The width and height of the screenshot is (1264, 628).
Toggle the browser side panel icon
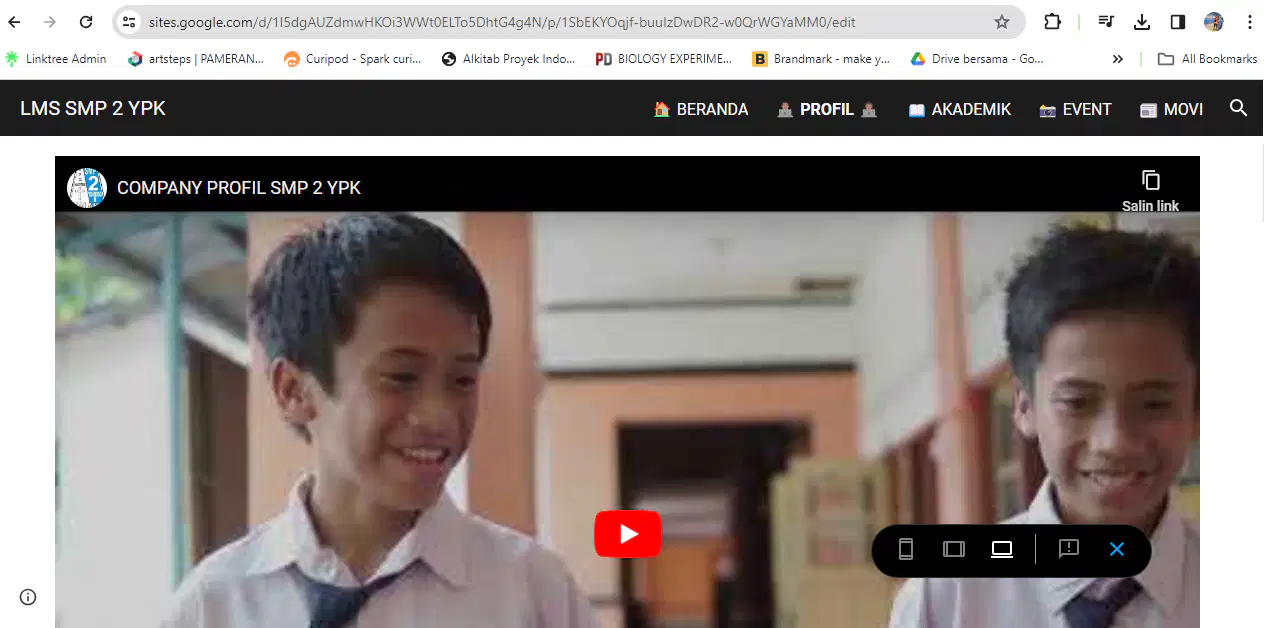1178,22
